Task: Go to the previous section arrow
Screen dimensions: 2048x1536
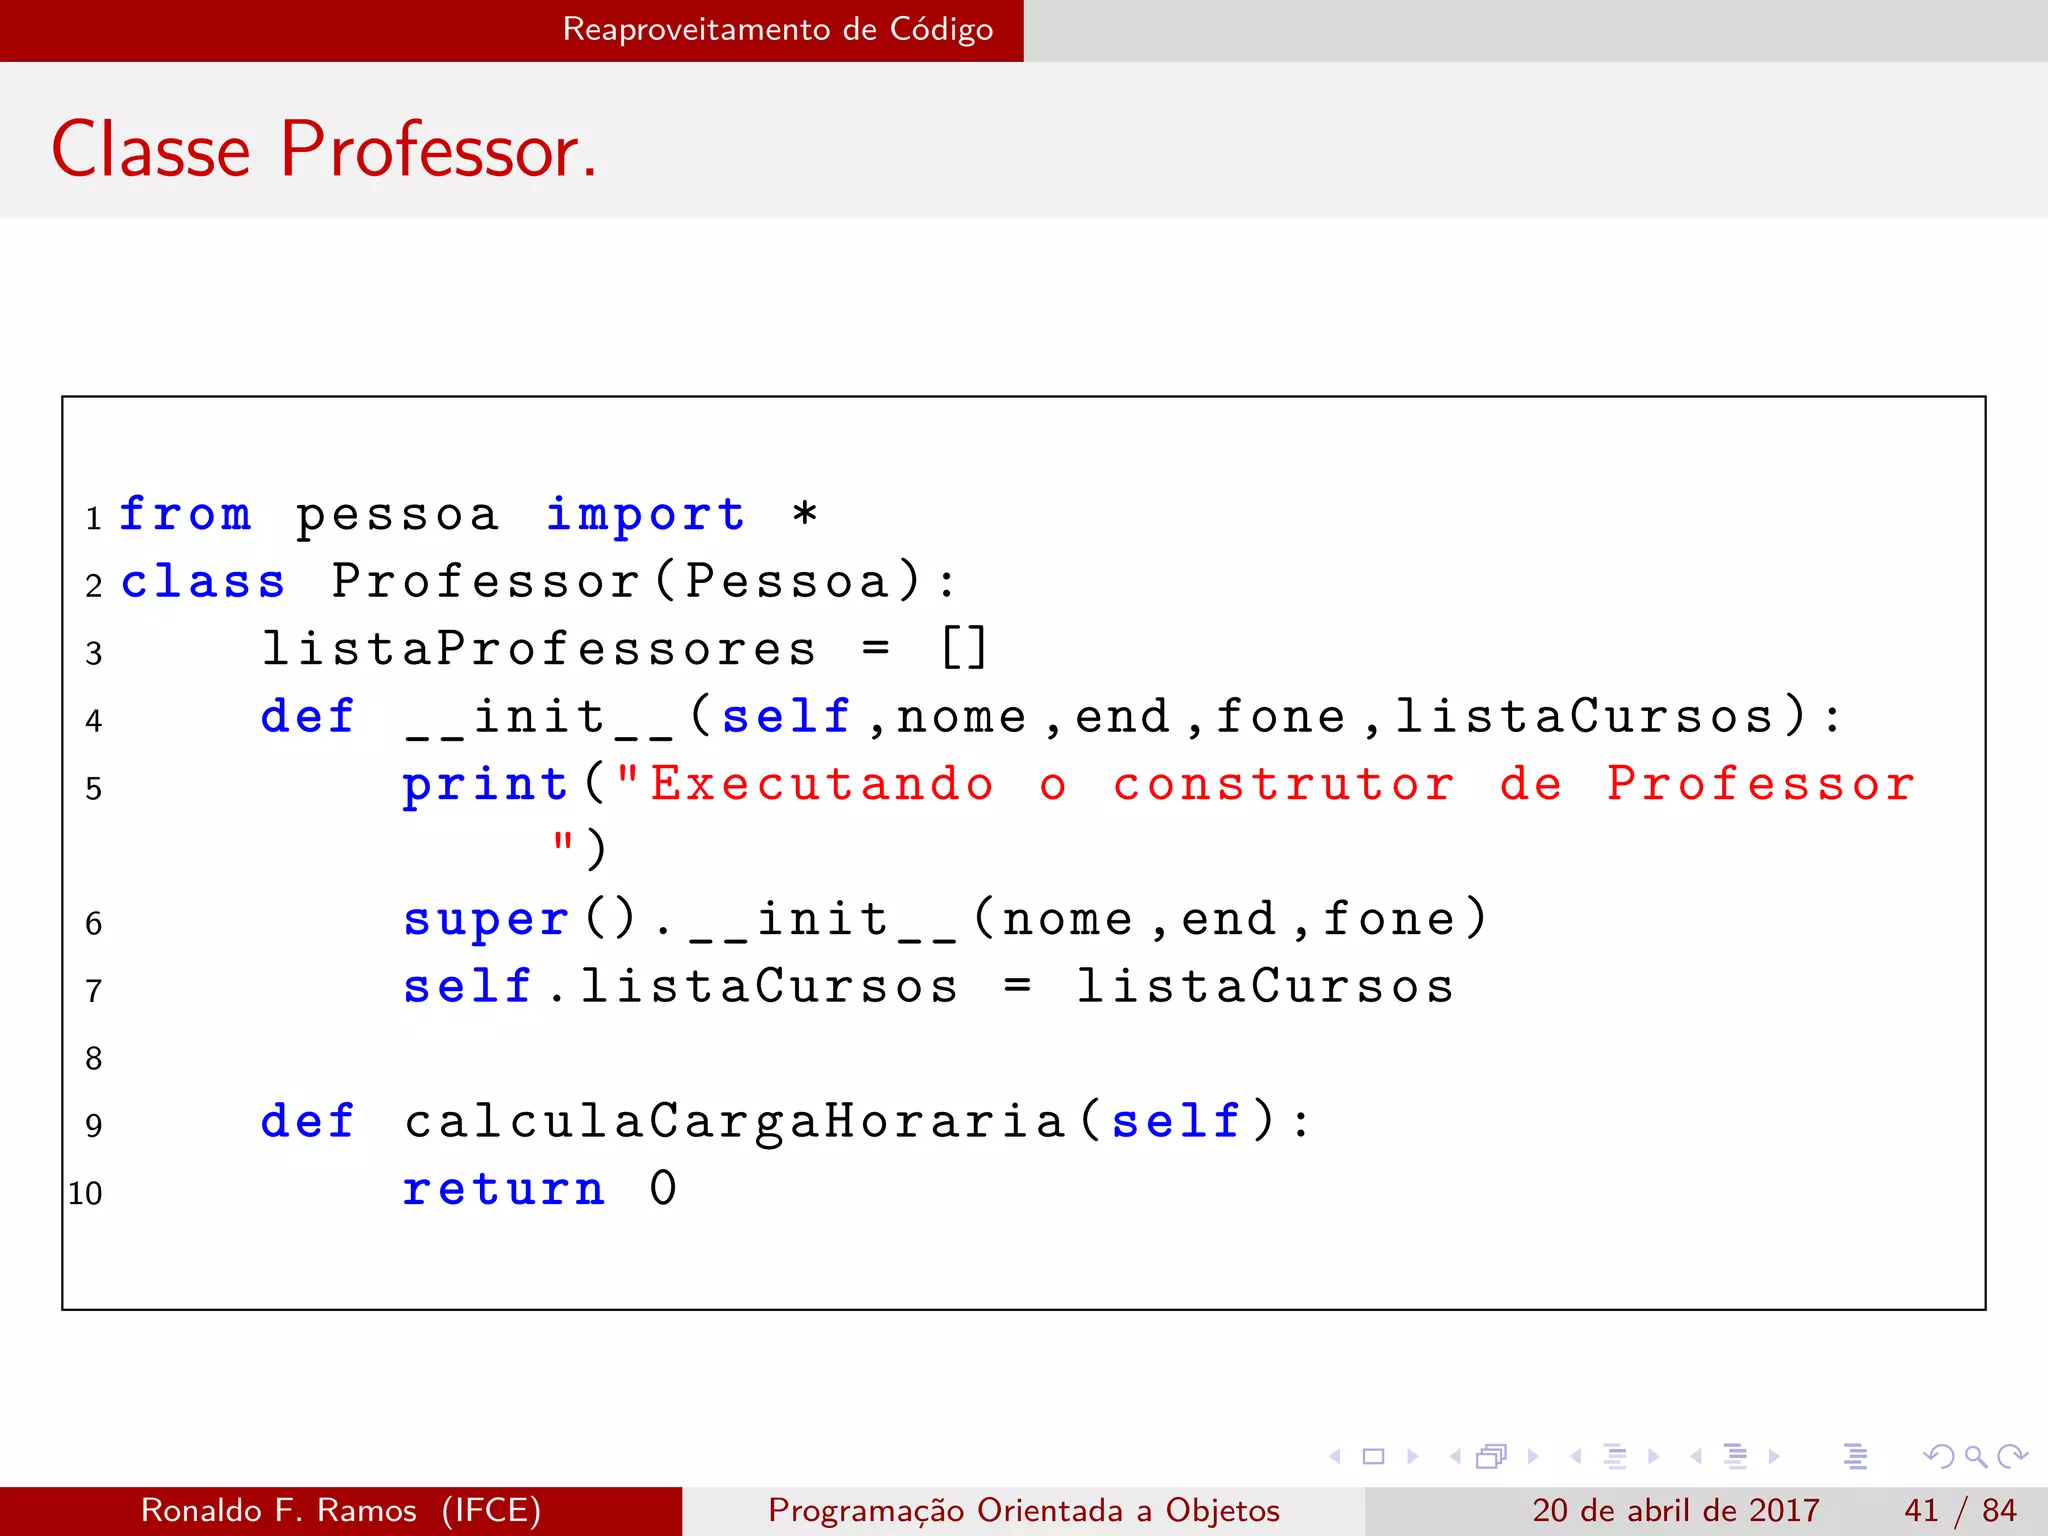Action: tap(1696, 1456)
